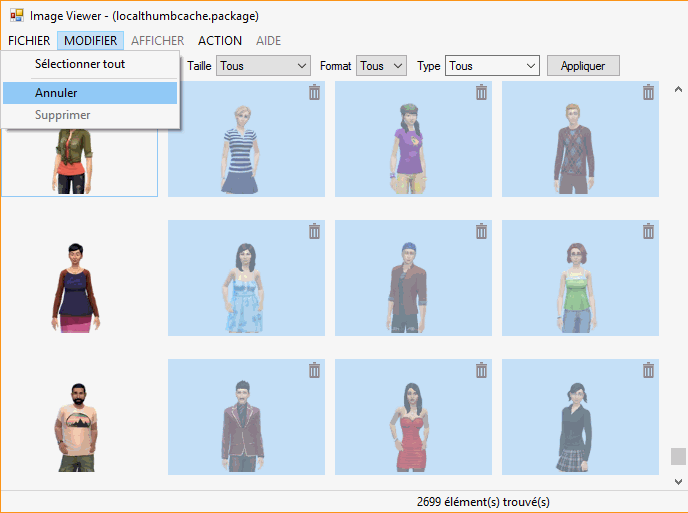This screenshot has height=513, width=688.
Task: Close the MODIFIER menu
Action: click(90, 40)
